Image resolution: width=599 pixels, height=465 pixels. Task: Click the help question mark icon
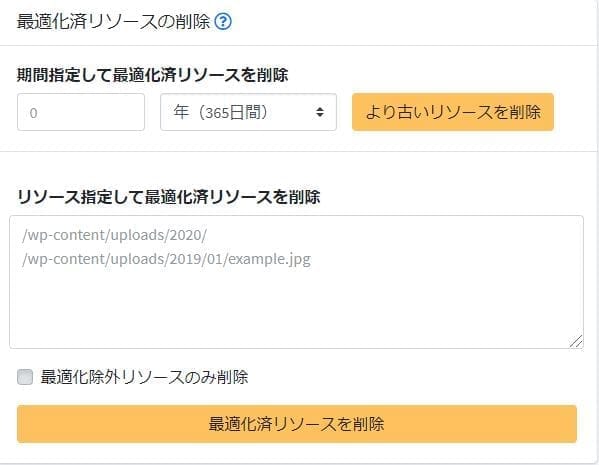[223, 21]
